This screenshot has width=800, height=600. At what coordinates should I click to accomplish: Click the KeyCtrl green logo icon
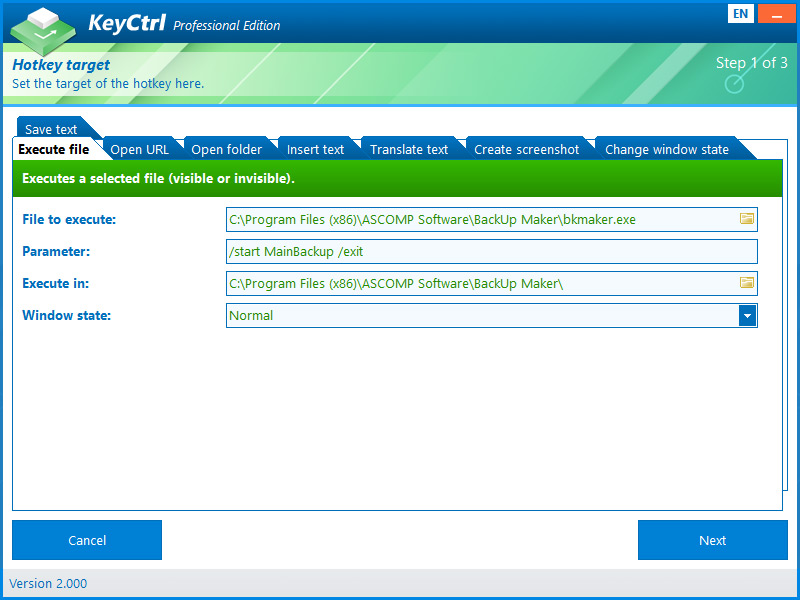[x=43, y=32]
